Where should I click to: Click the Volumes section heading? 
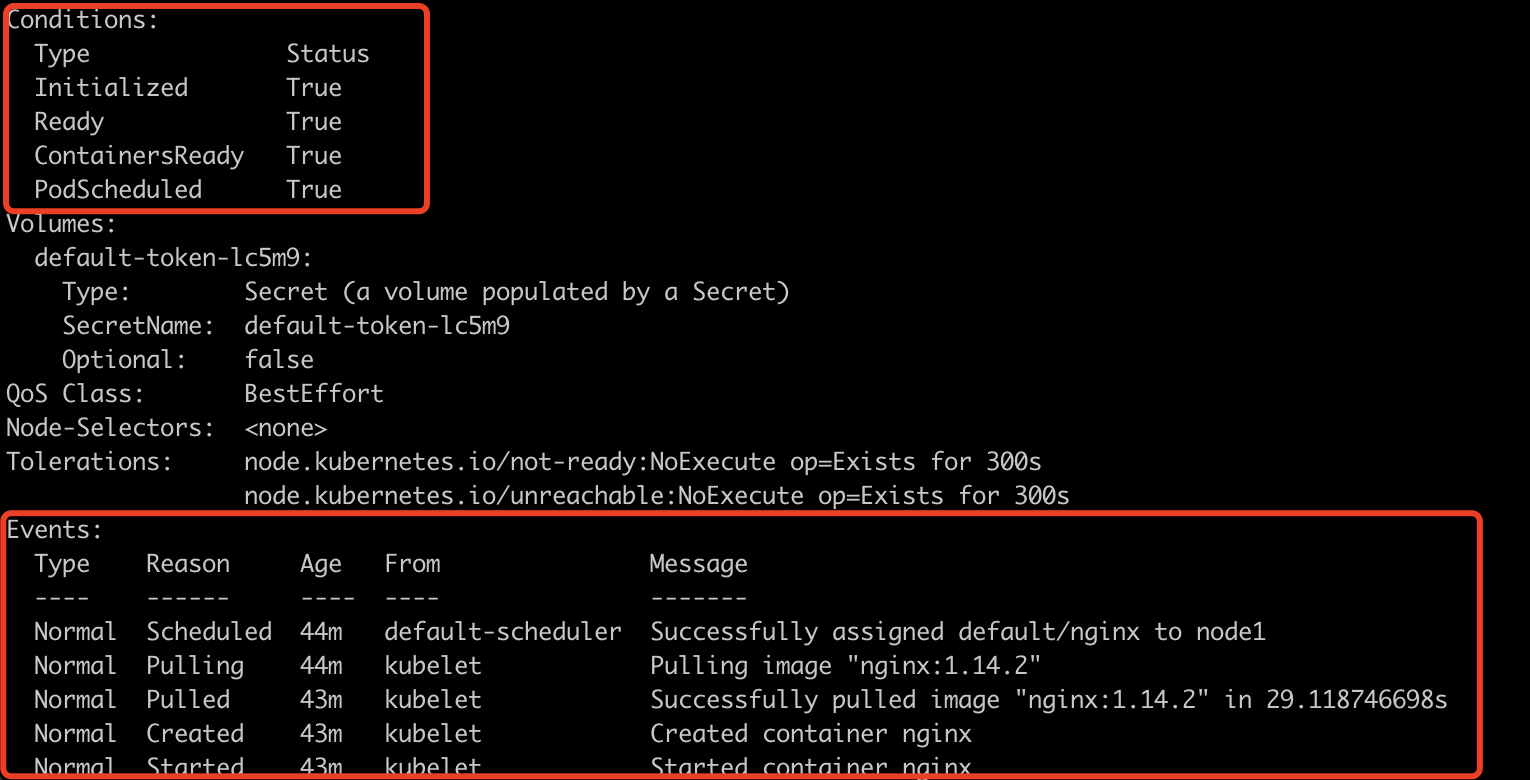pyautogui.click(x=62, y=224)
